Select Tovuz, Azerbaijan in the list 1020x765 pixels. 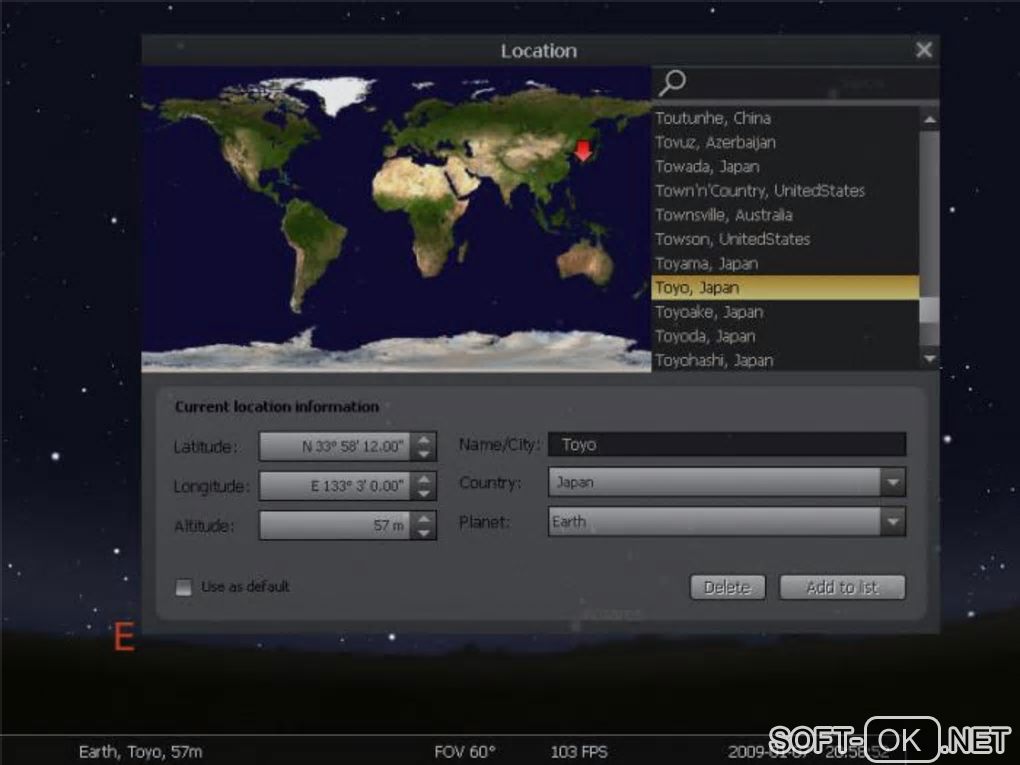(785, 142)
